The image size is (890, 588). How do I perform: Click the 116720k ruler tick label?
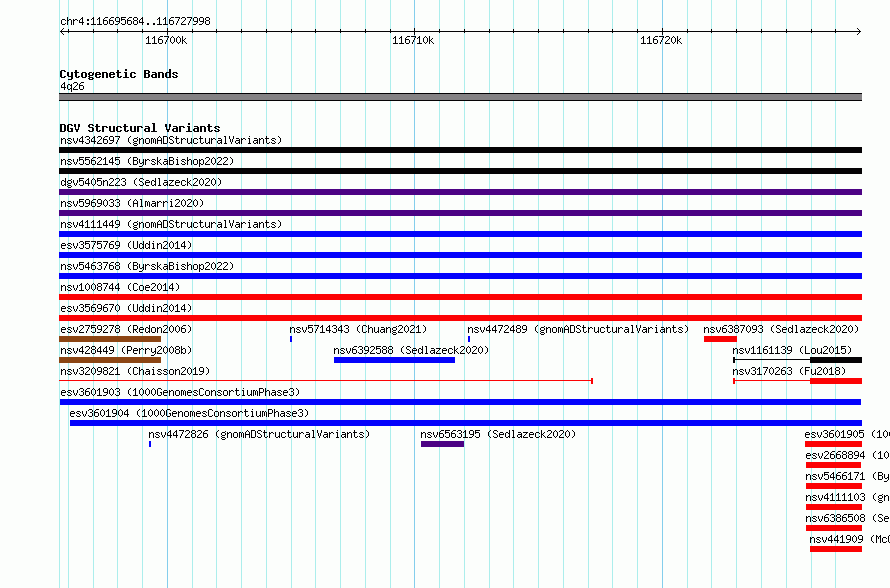coord(661,40)
